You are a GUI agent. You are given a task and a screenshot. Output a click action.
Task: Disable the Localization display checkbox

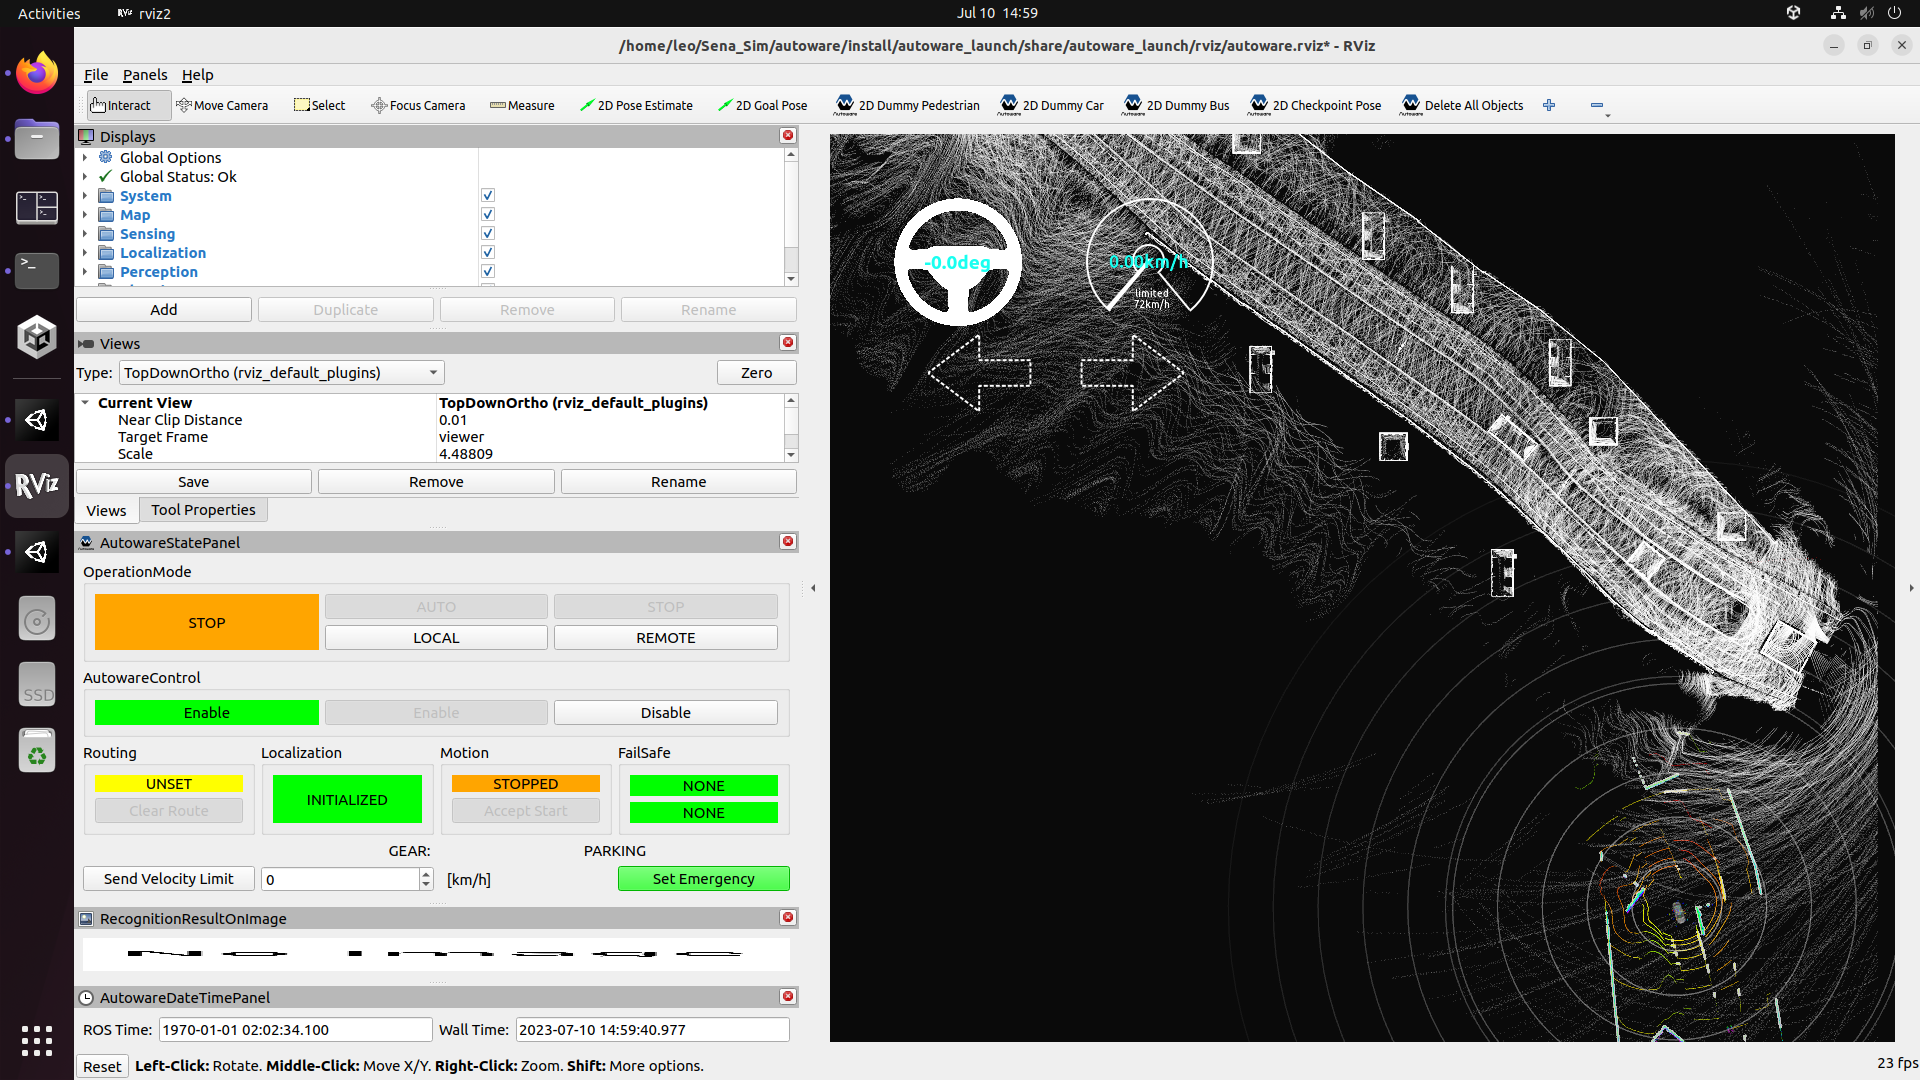click(487, 252)
